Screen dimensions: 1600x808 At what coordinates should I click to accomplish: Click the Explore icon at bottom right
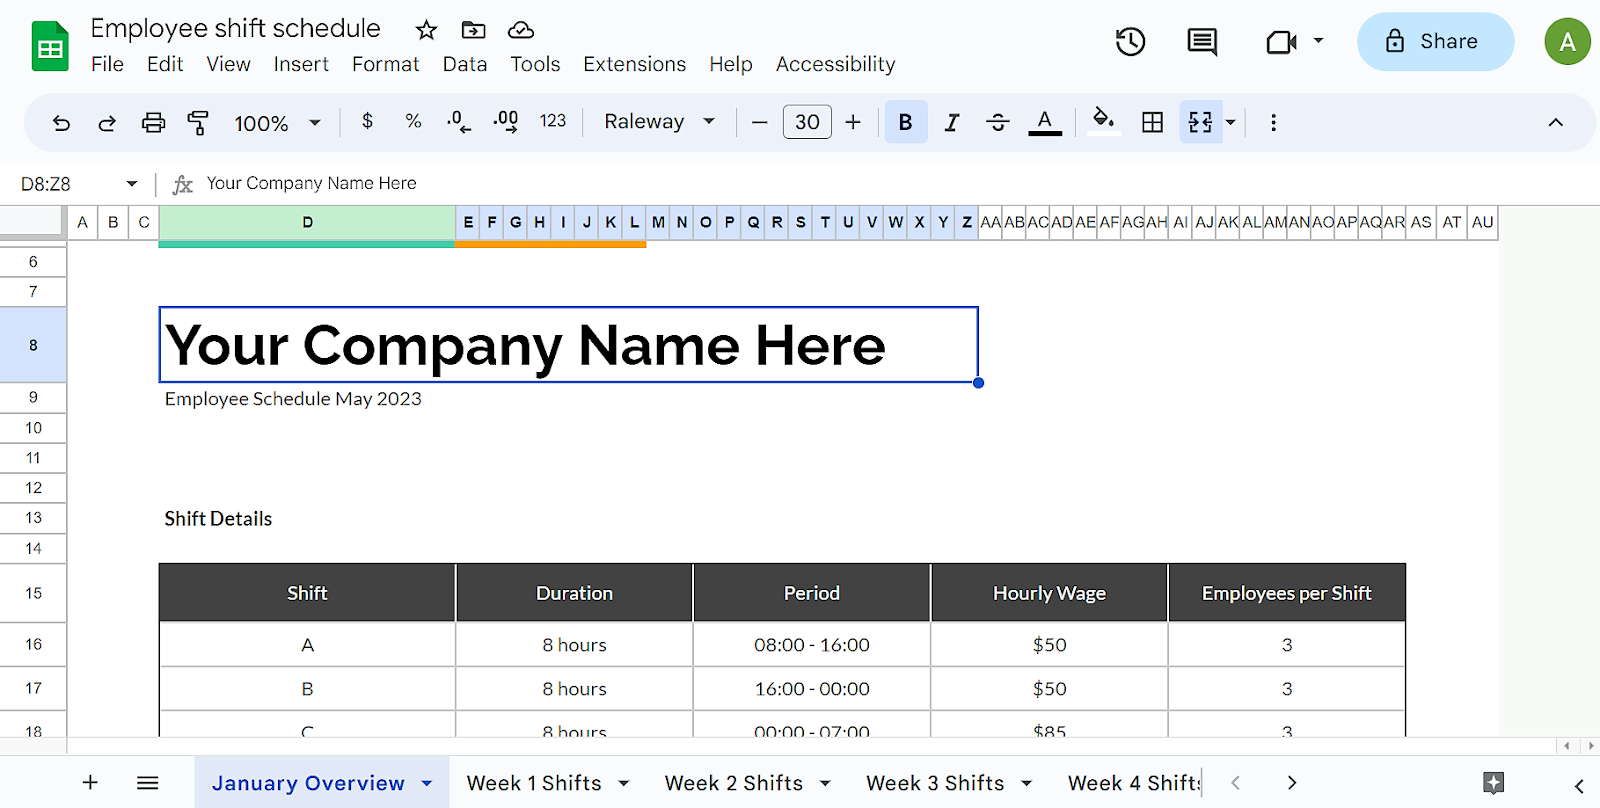(1493, 783)
